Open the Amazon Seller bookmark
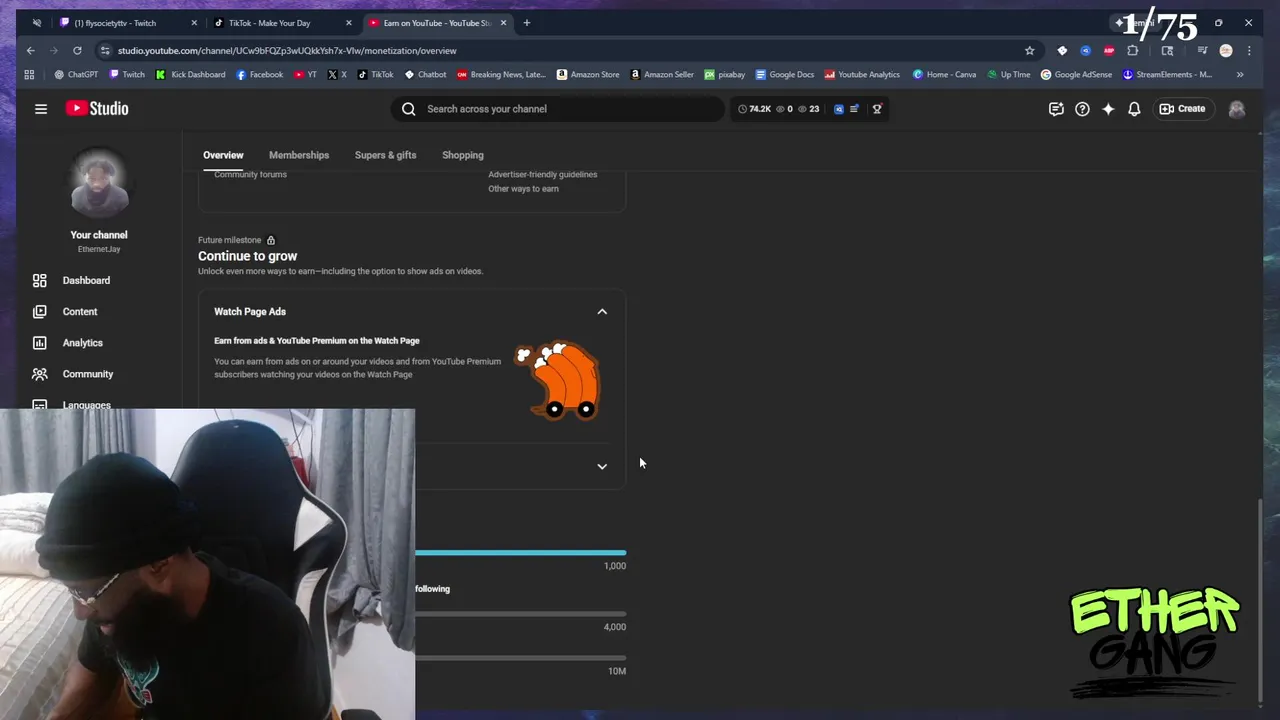Image resolution: width=1280 pixels, height=720 pixels. (661, 74)
